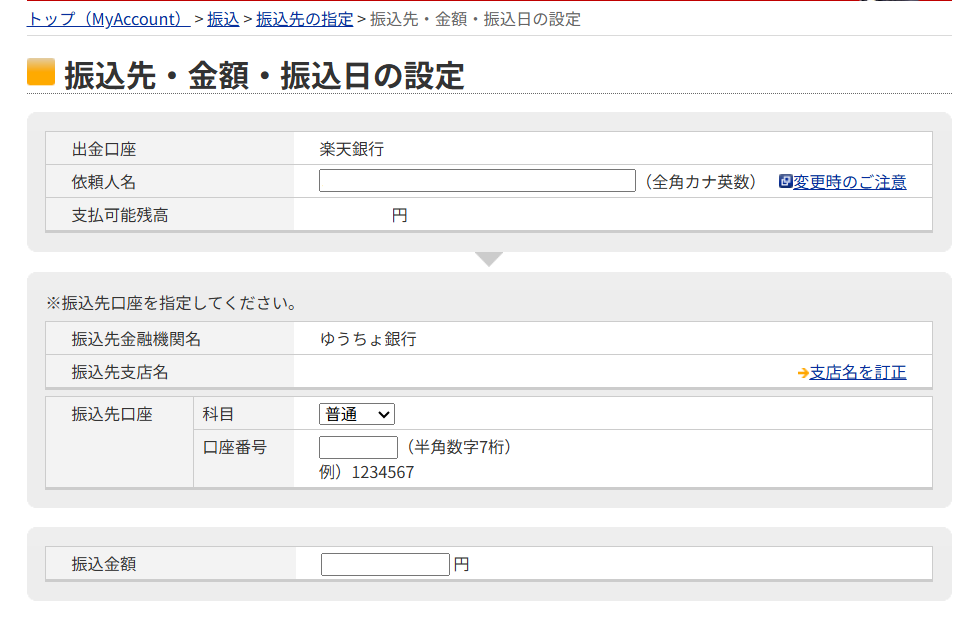
Task: Click the large 振込先・金額・振込日の設定 heading
Action: point(264,76)
